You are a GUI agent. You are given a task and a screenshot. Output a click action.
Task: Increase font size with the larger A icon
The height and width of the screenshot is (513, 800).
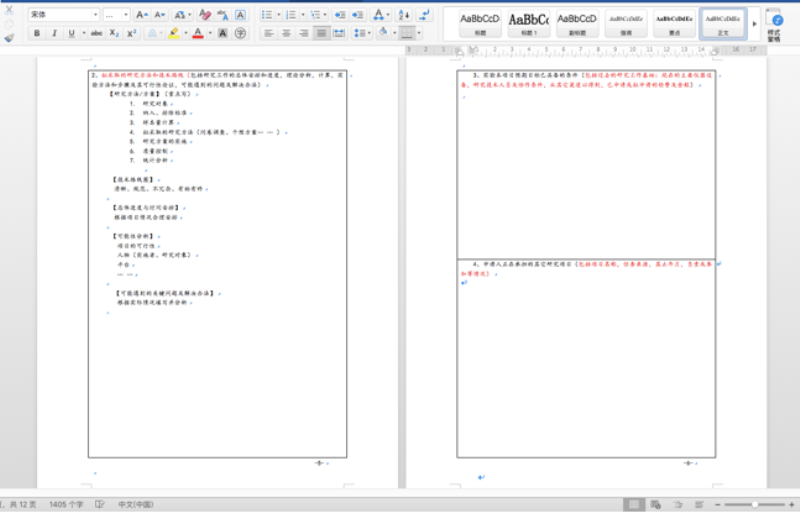click(141, 15)
